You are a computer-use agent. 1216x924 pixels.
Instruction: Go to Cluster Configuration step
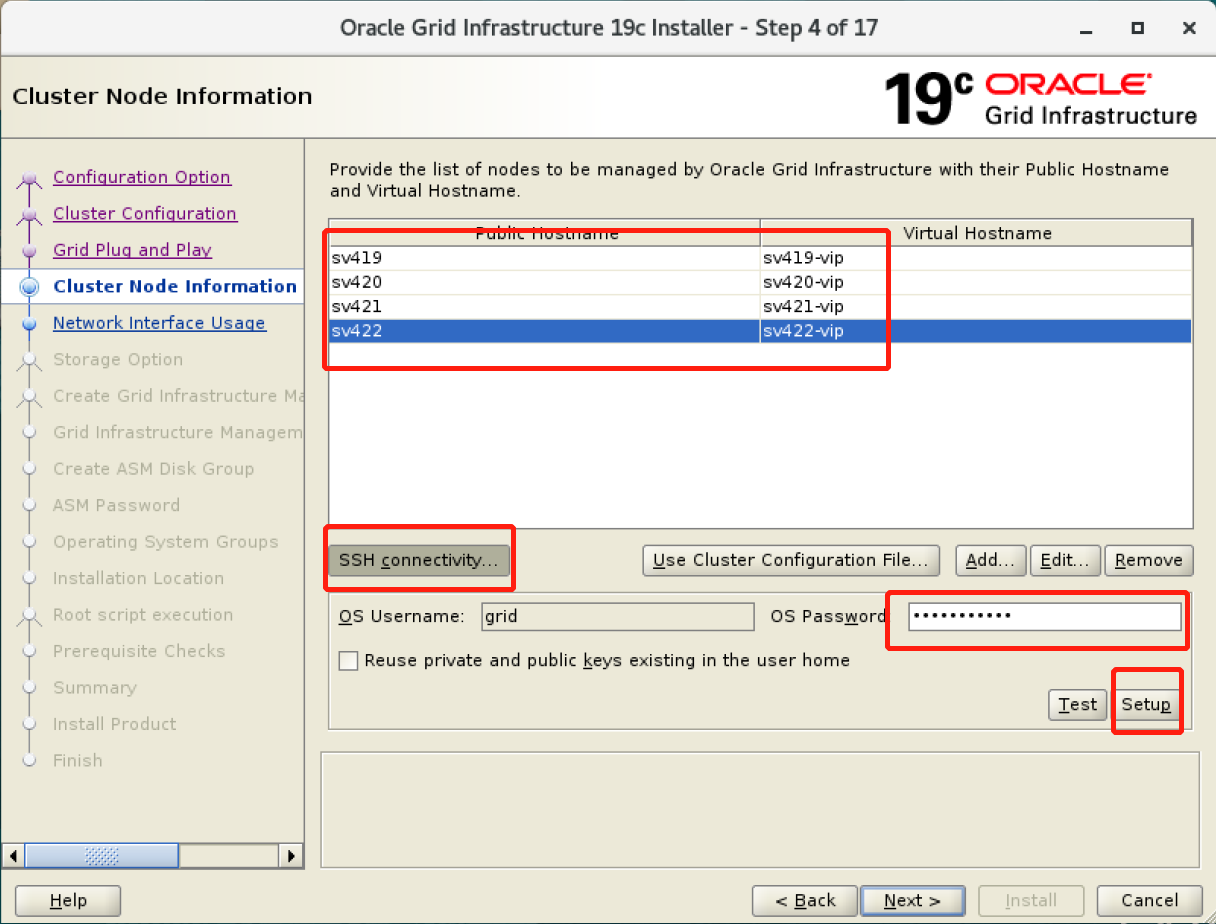[x=145, y=213]
